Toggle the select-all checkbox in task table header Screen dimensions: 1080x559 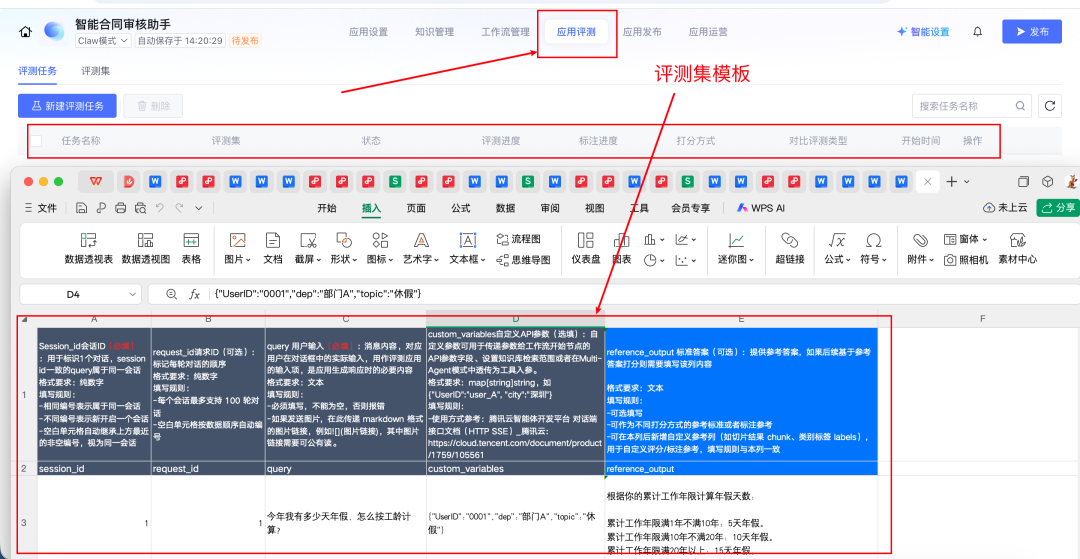36,141
